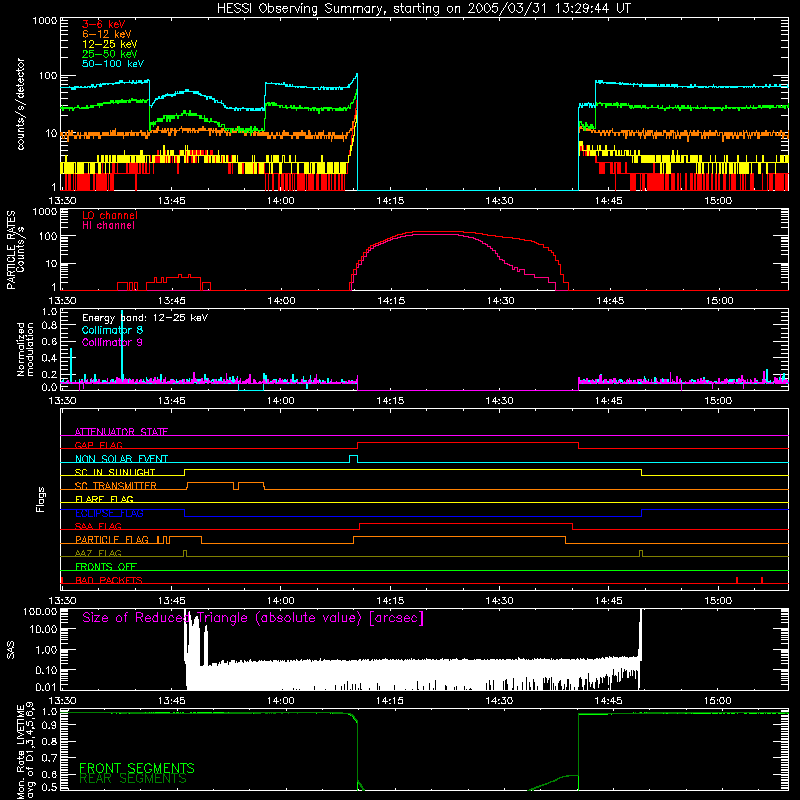This screenshot has width=800, height=800.
Task: Click the Normalized modulation axis label
Action: tap(25, 349)
